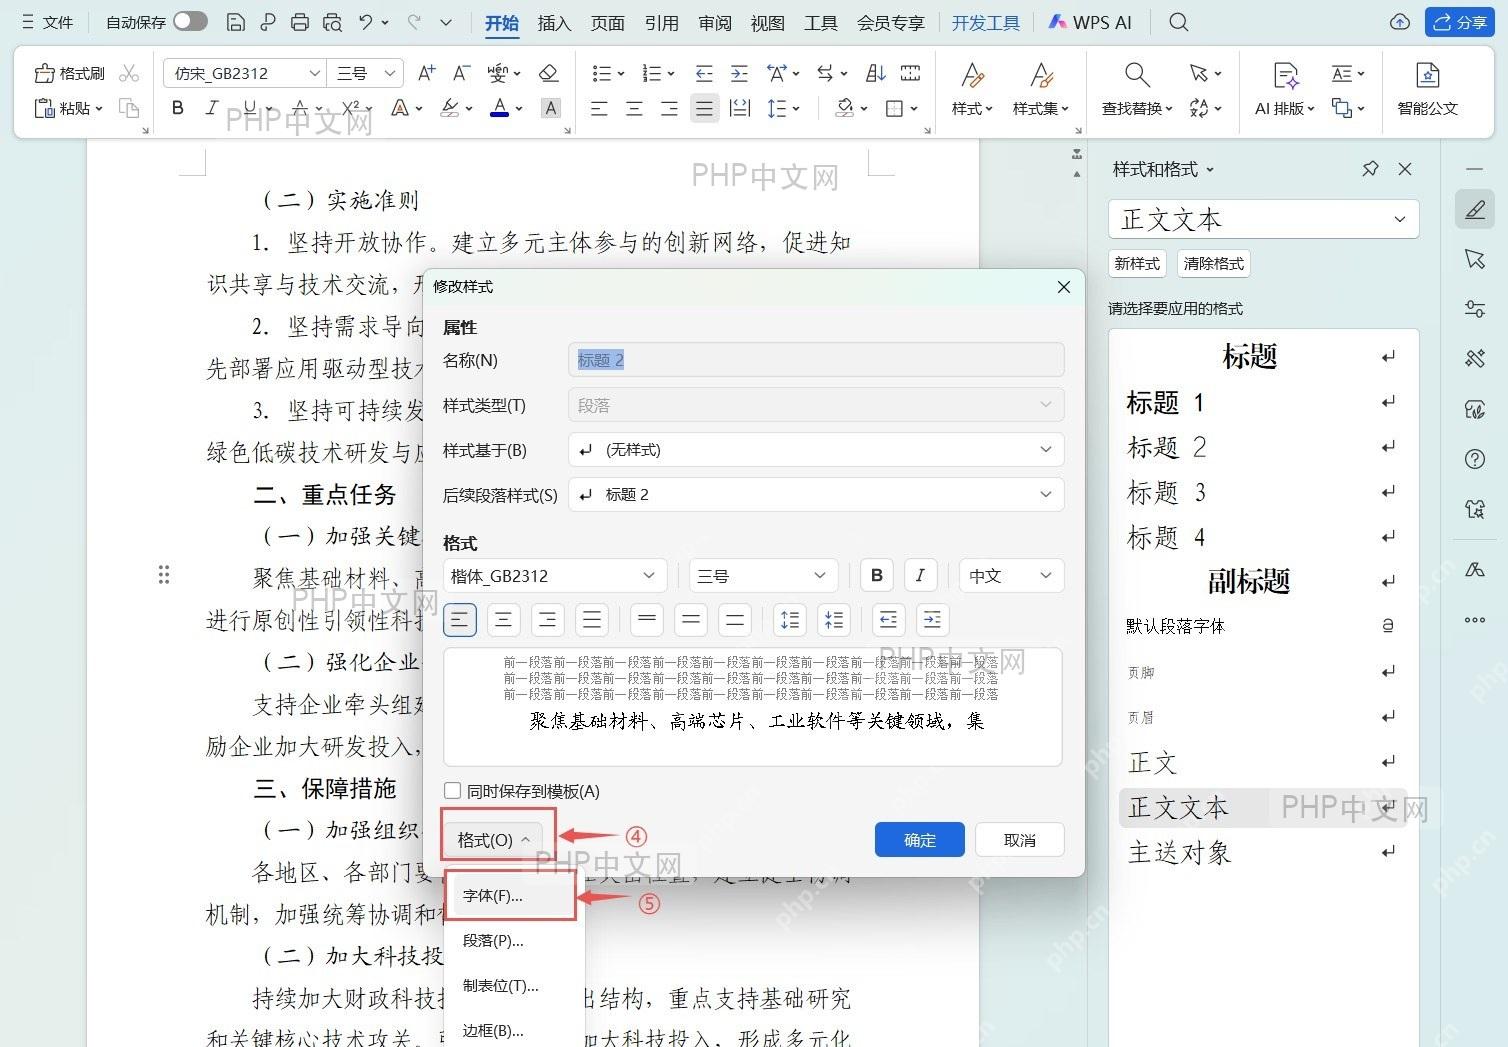Switch to the 开发工具 tab

(985, 22)
